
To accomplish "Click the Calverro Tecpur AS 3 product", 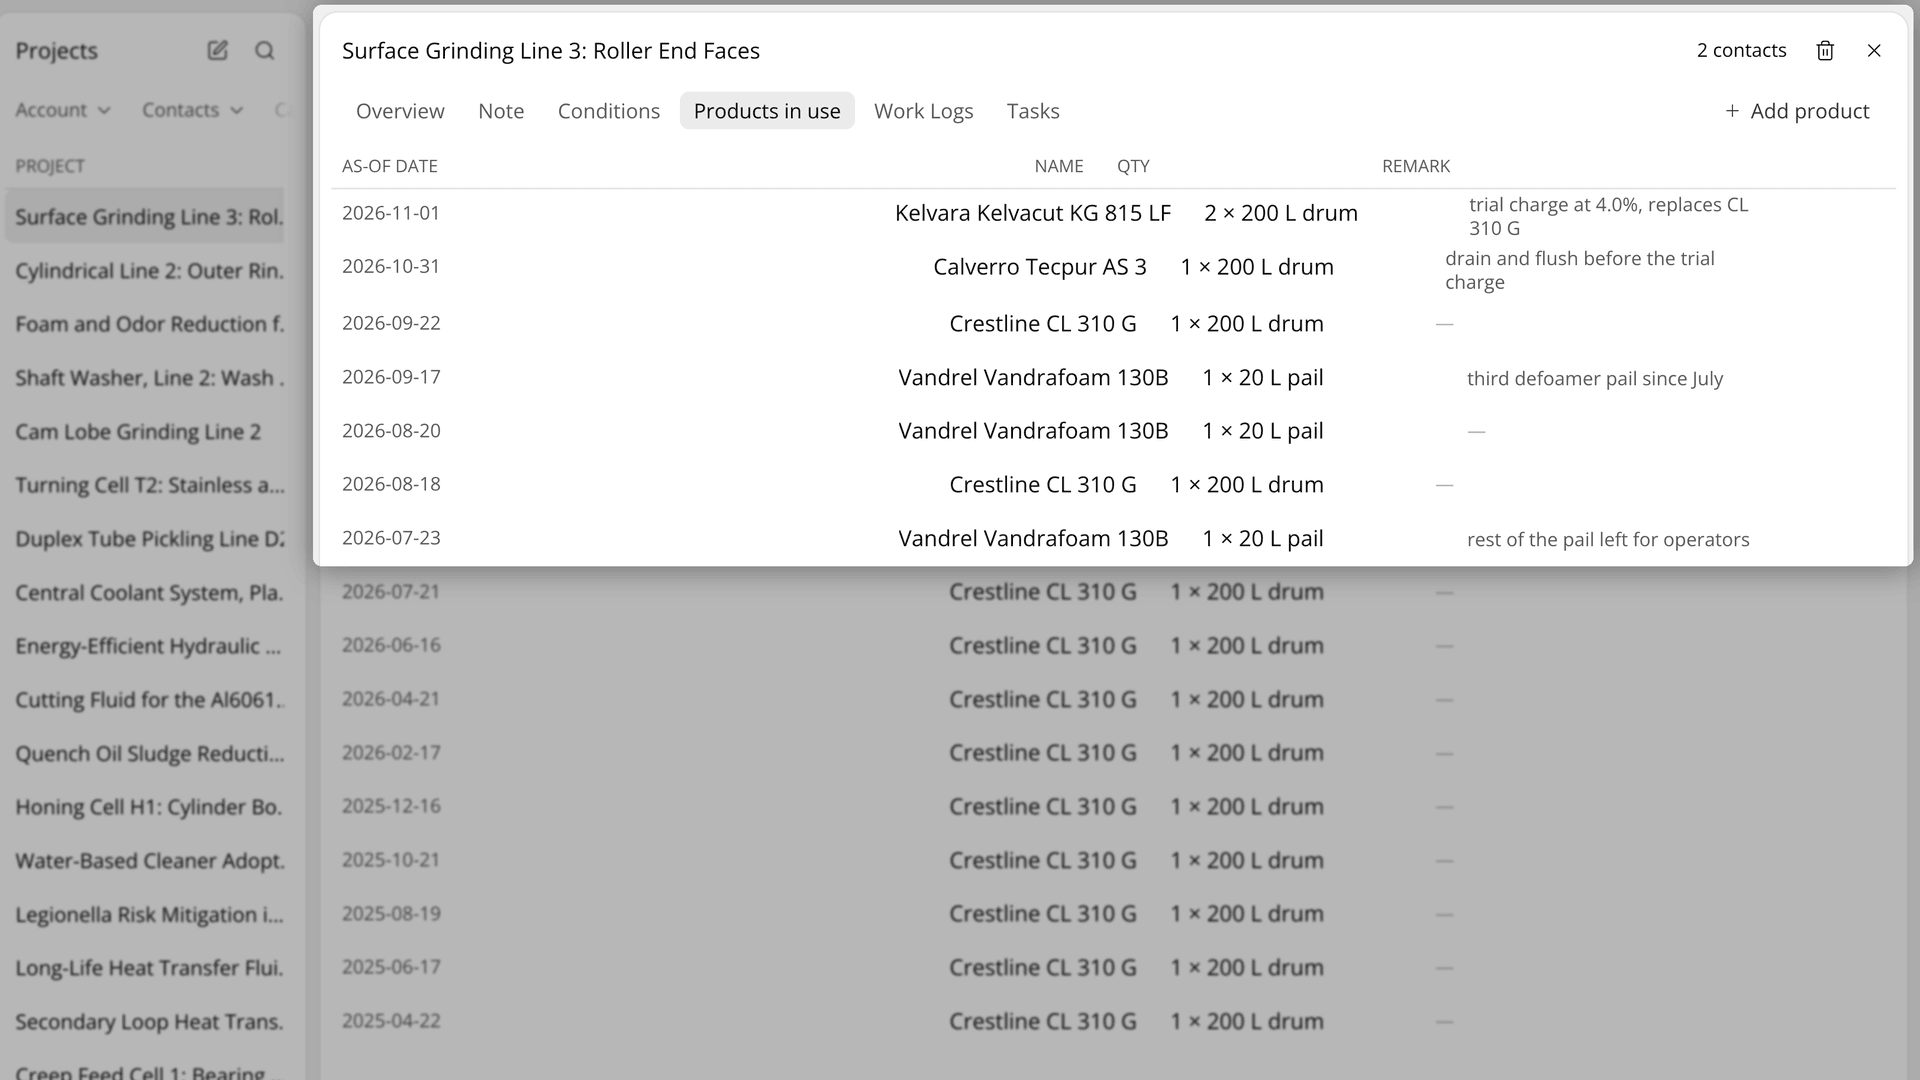I will coord(1039,267).
